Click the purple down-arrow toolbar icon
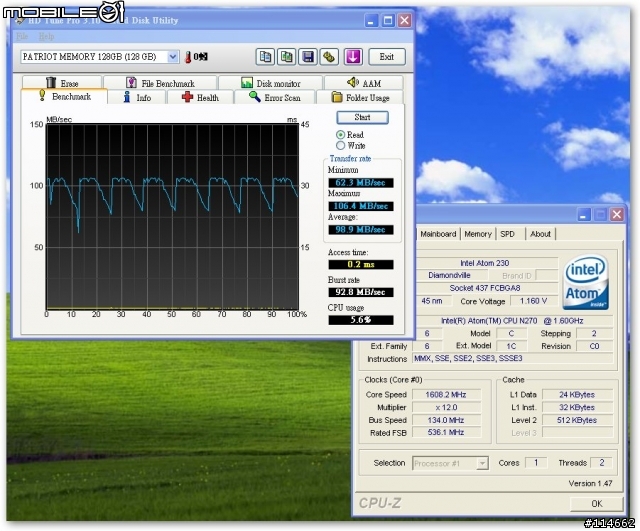This screenshot has height=531, width=640. [x=353, y=57]
